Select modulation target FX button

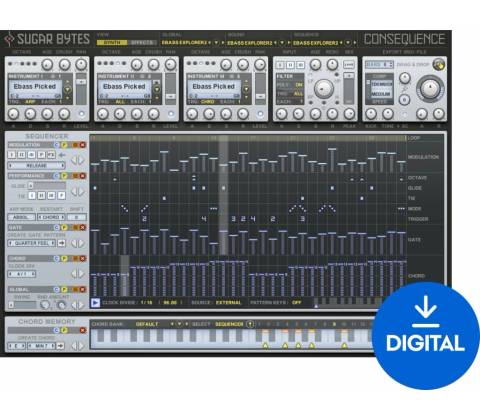click(x=51, y=155)
